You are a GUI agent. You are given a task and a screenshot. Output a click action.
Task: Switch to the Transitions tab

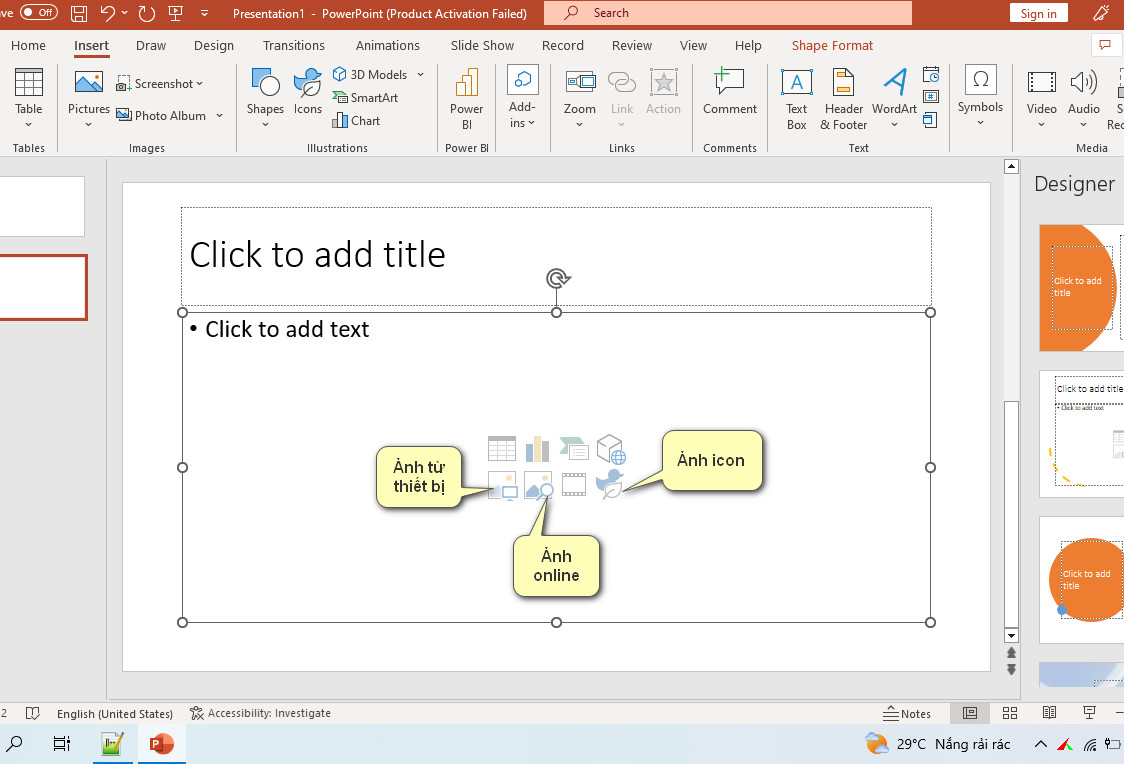294,45
